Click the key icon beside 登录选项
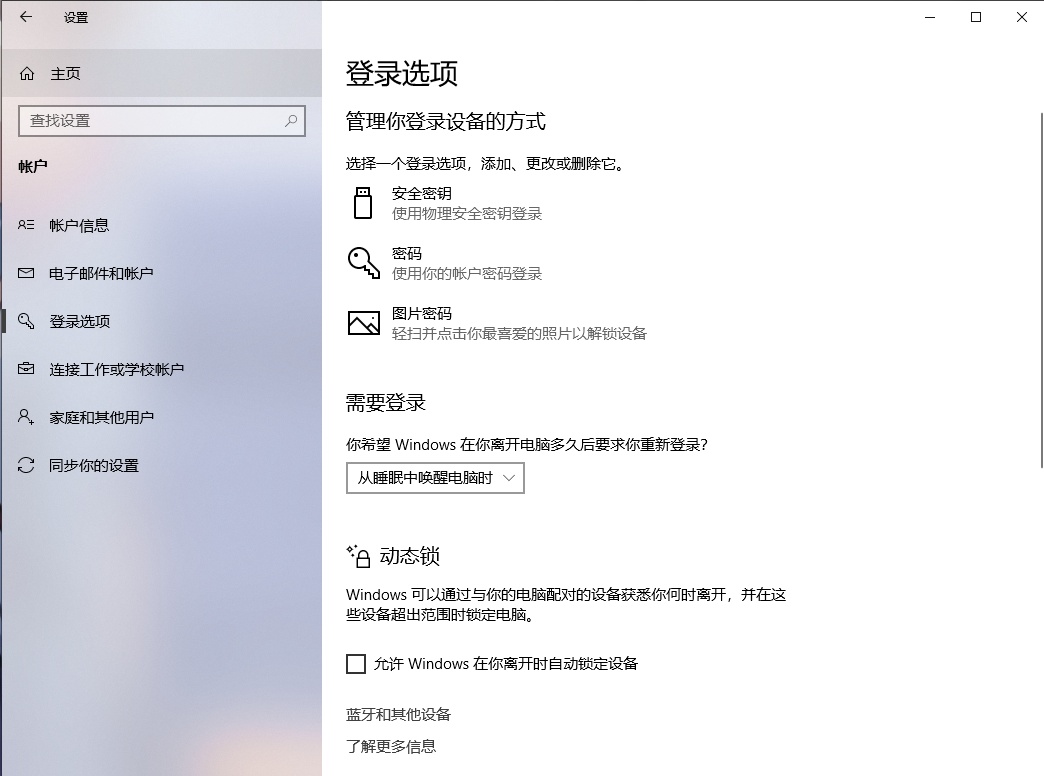The height and width of the screenshot is (776, 1044). (26, 321)
